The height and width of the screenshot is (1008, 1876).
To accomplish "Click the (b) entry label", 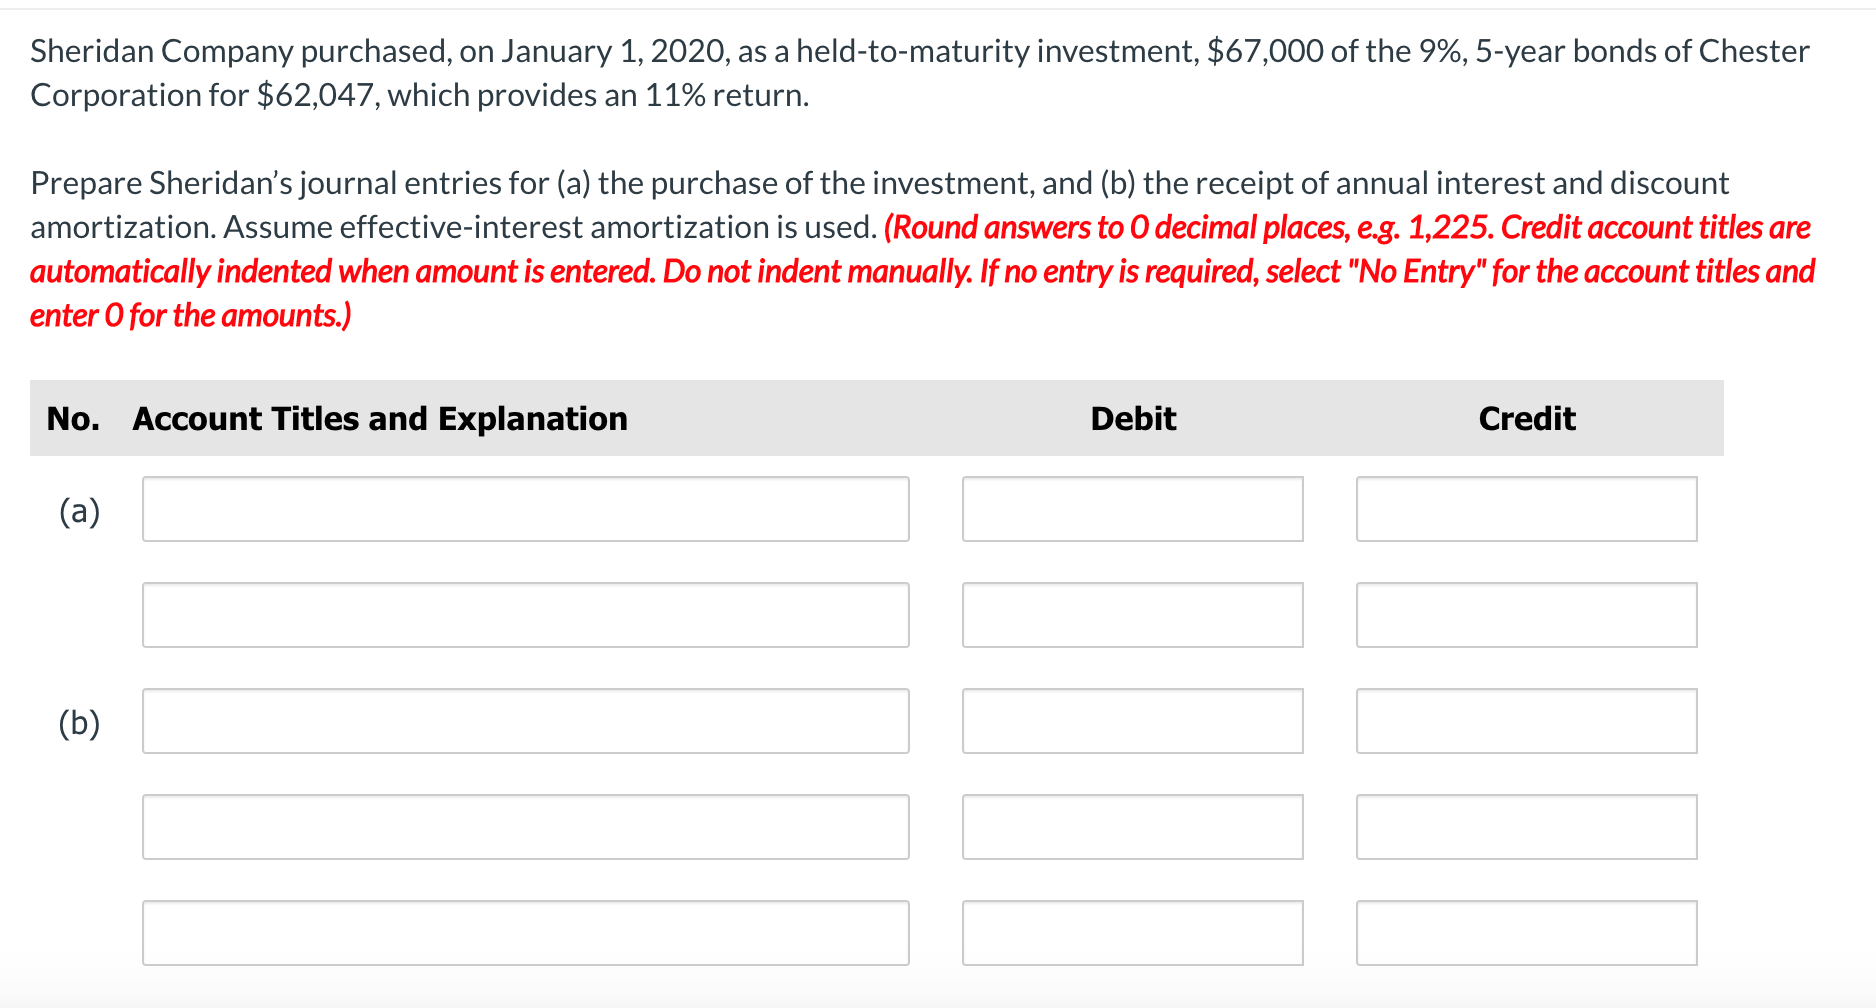I will click(x=79, y=723).
